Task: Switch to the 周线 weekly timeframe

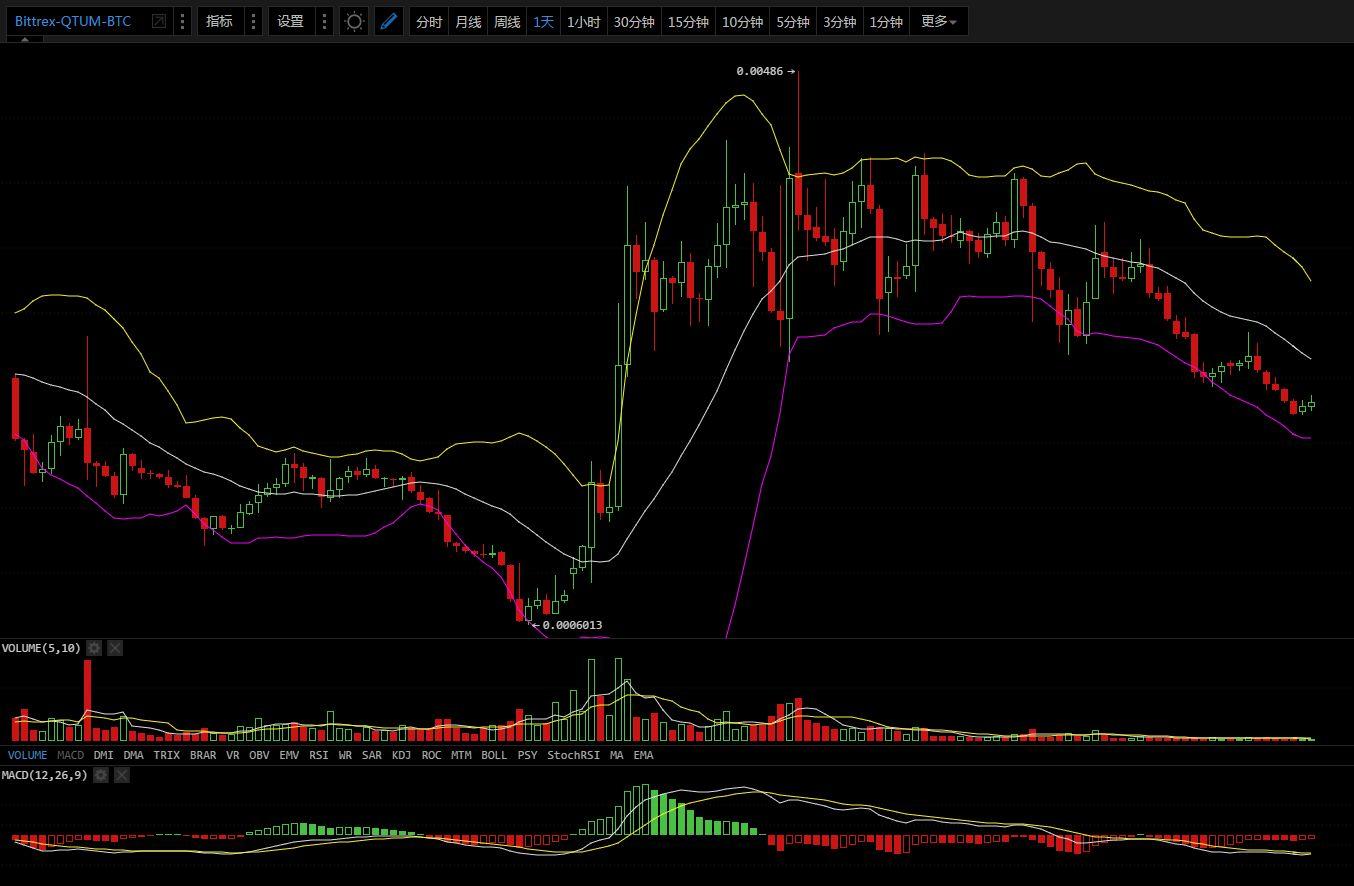Action: point(507,21)
